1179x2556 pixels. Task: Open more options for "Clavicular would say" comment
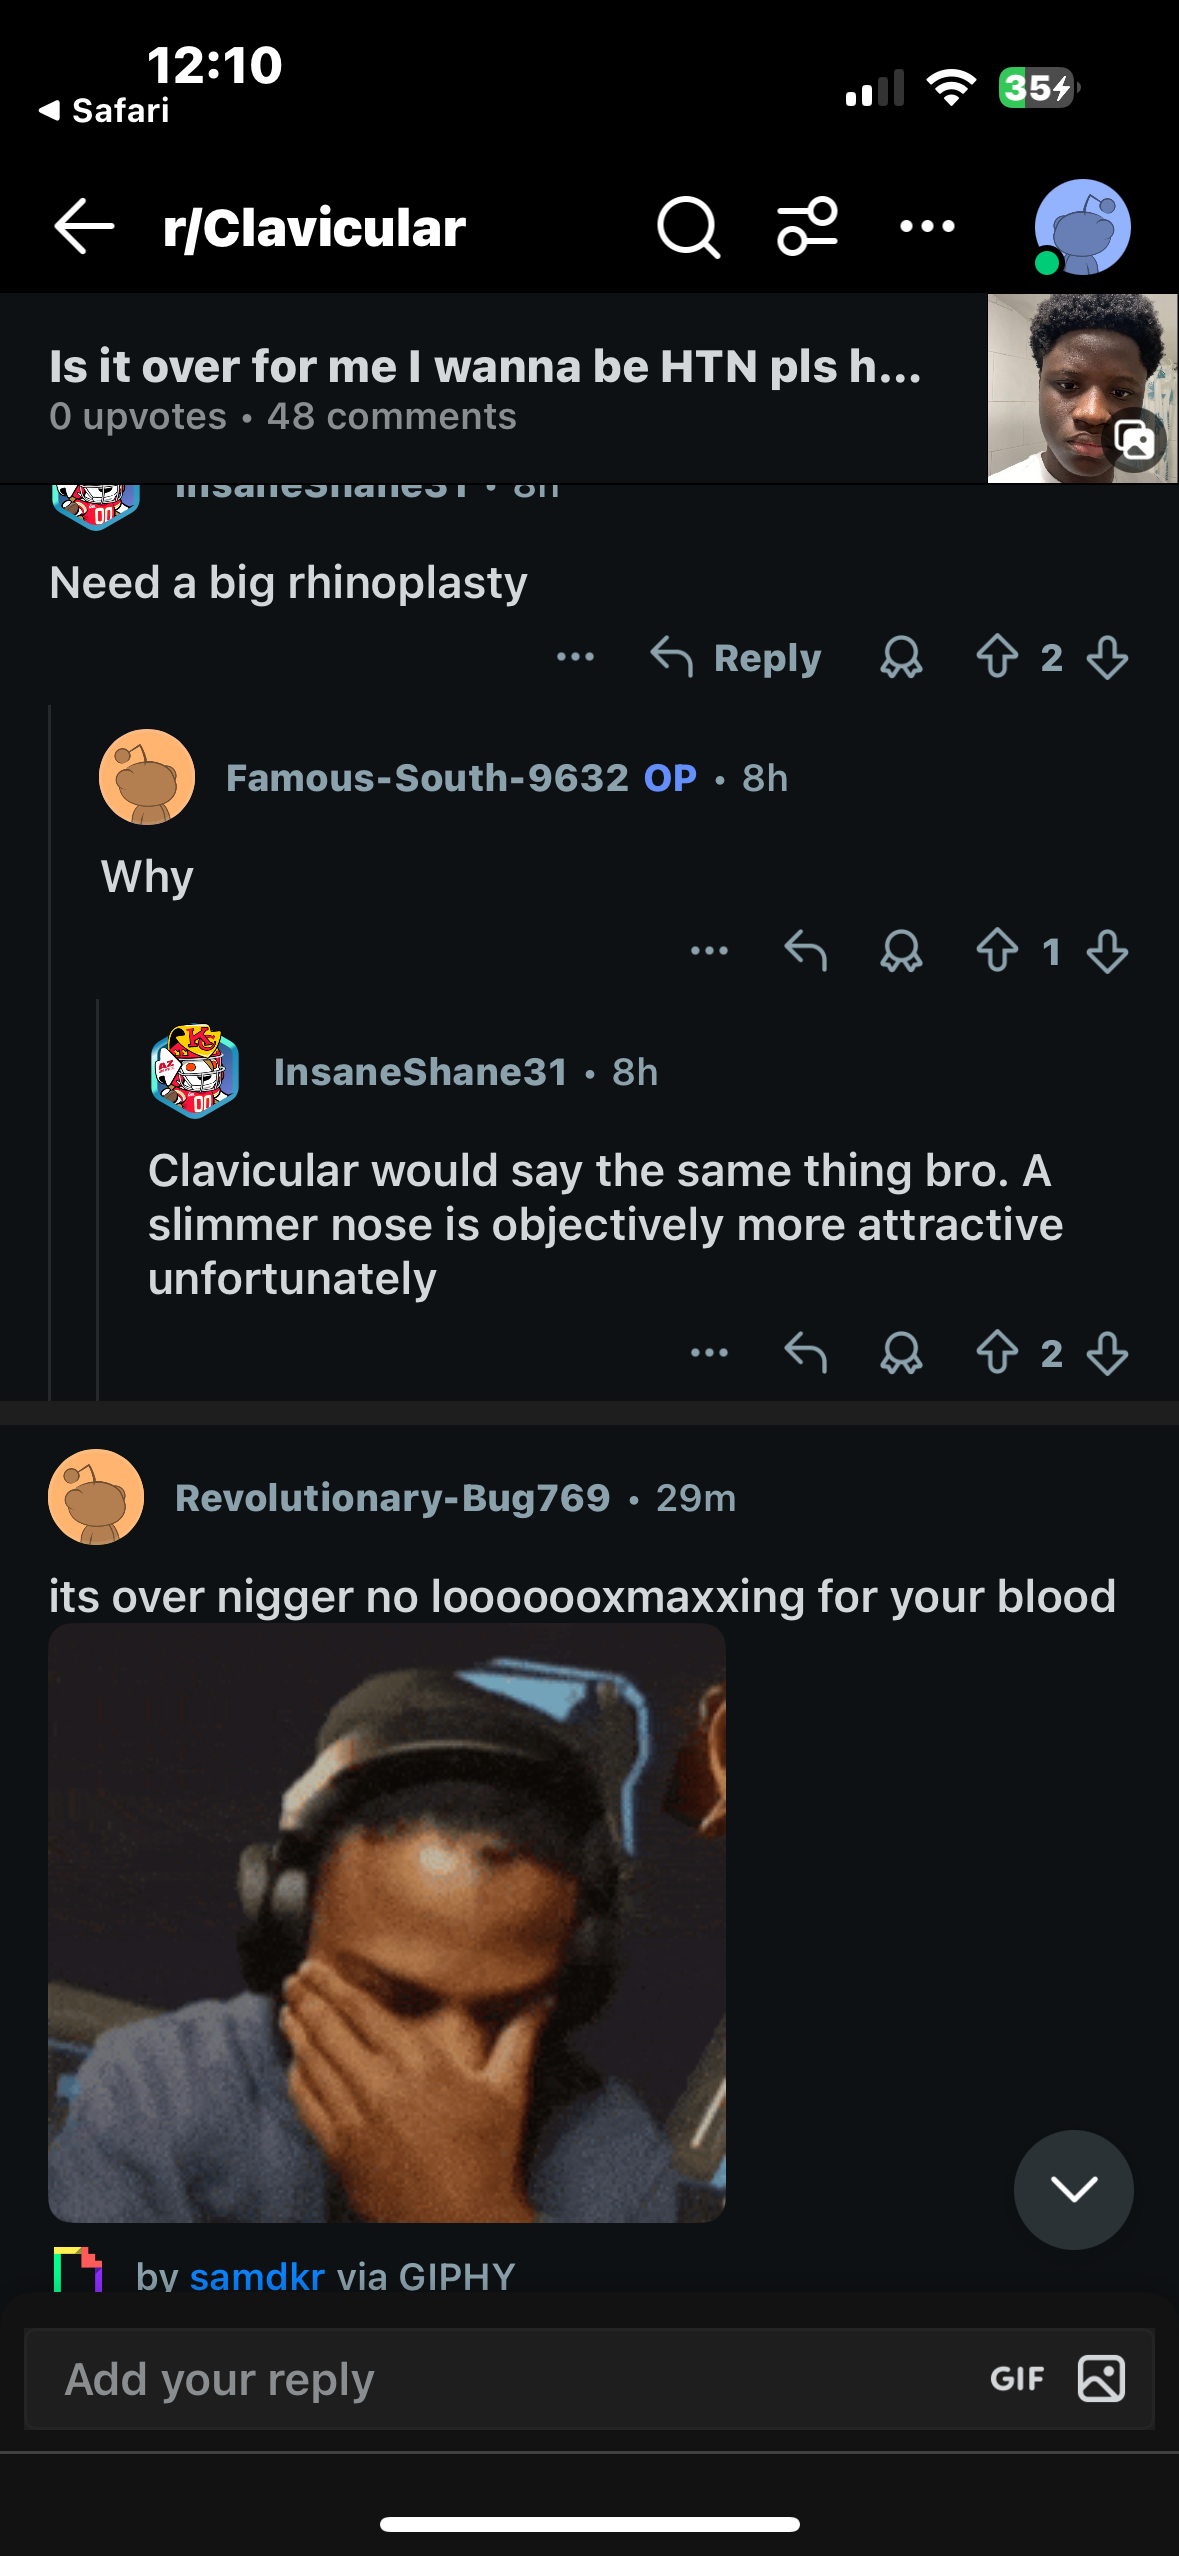pos(709,1354)
